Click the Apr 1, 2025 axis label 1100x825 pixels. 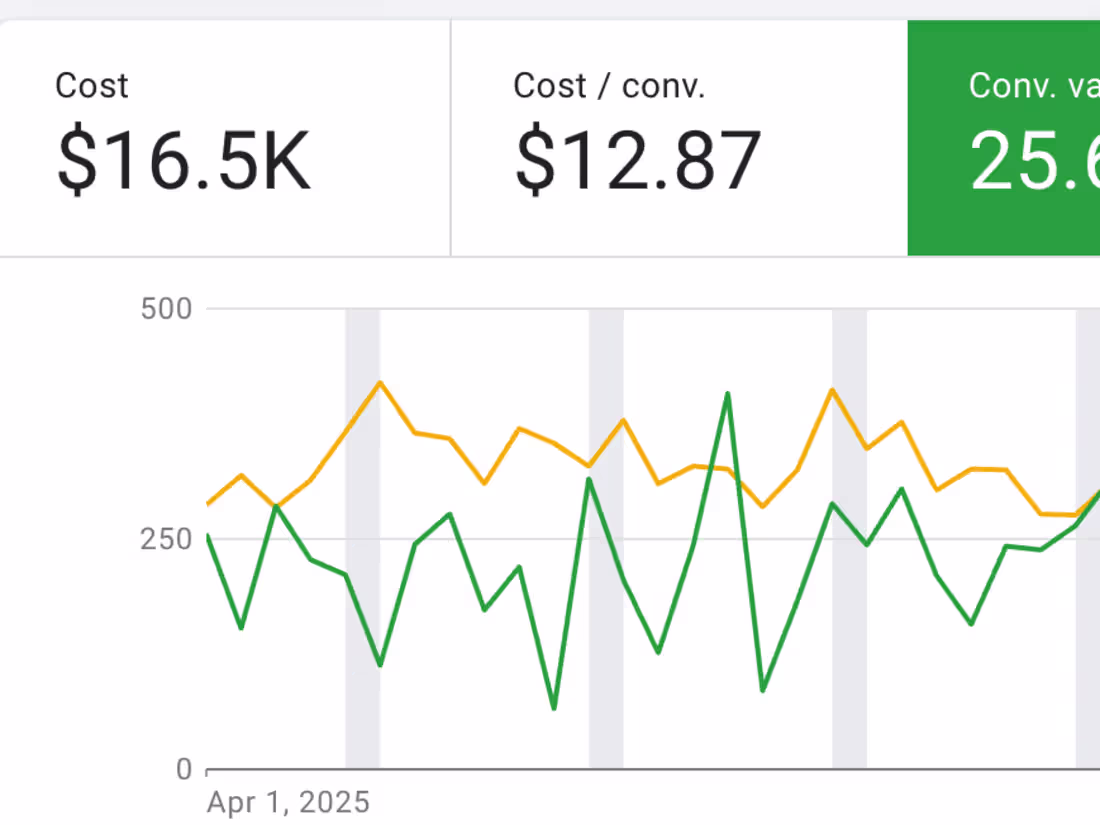(x=288, y=802)
